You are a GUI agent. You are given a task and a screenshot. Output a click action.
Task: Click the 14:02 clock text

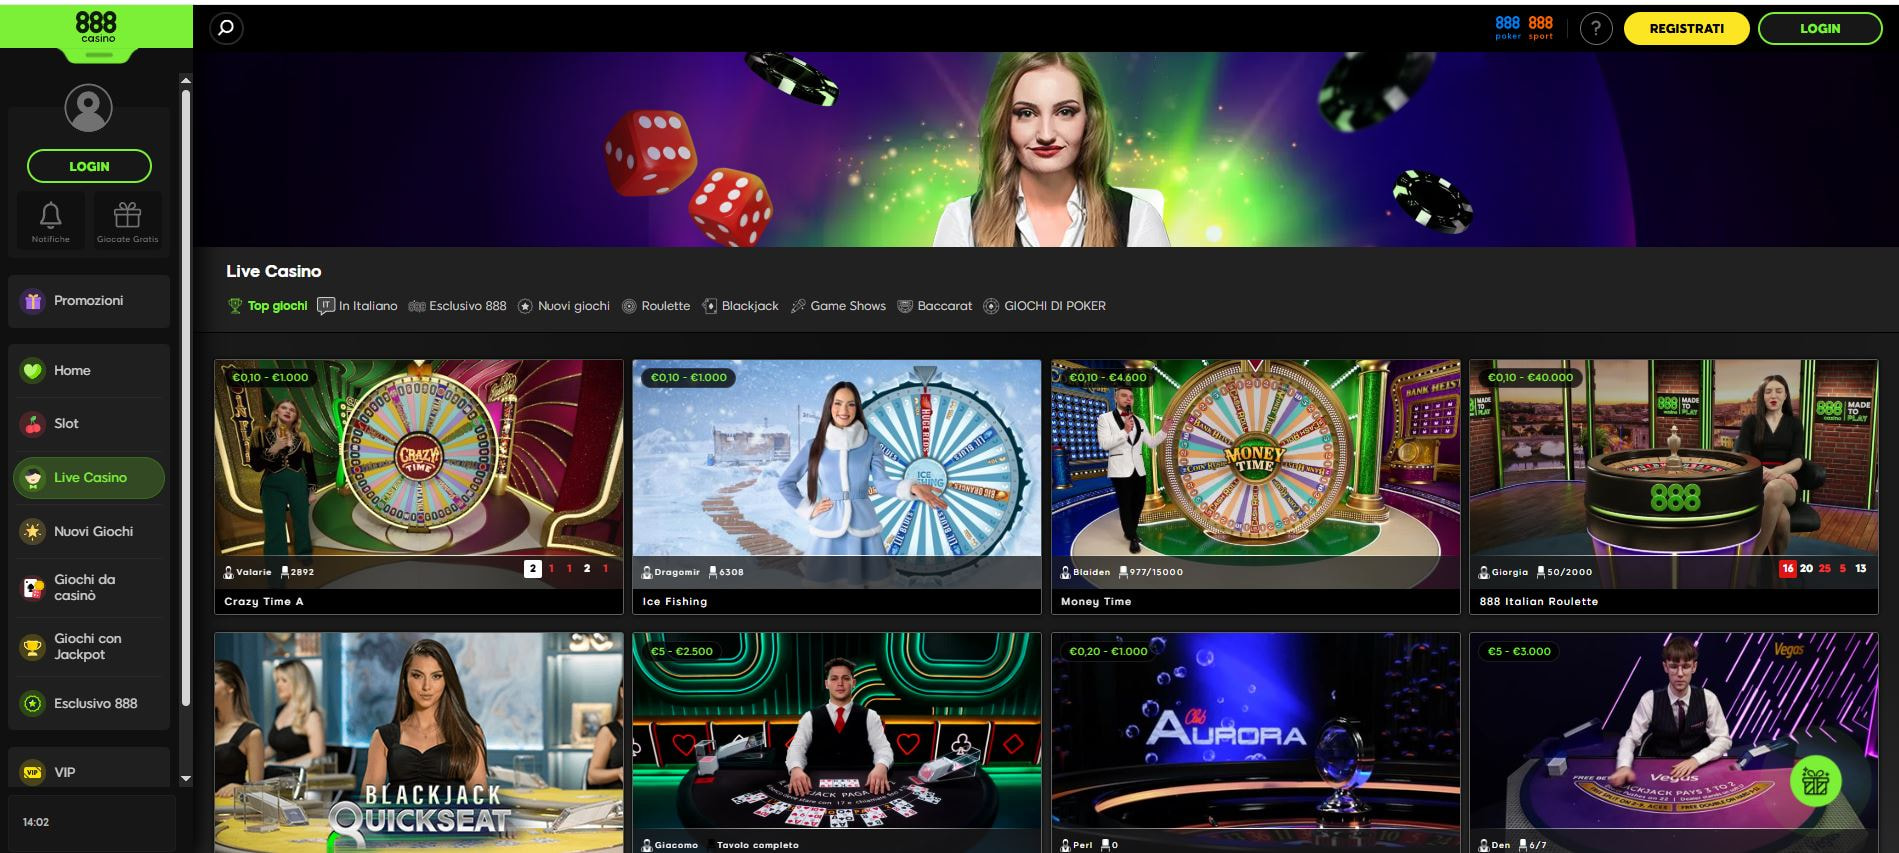pos(36,822)
